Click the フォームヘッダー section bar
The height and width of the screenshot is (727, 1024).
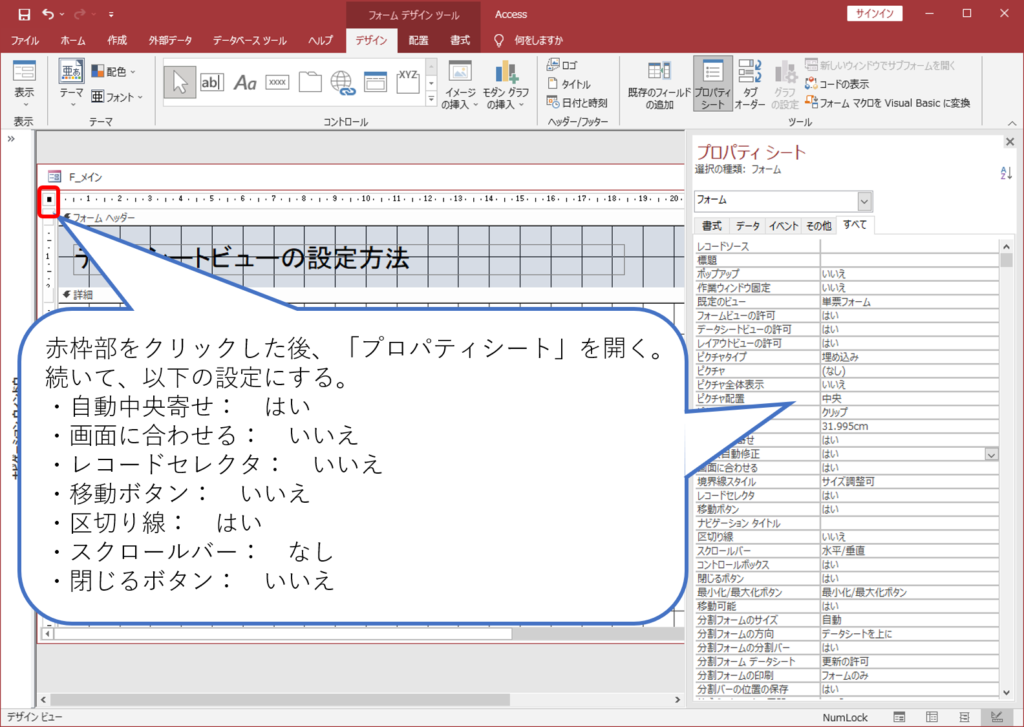point(372,218)
